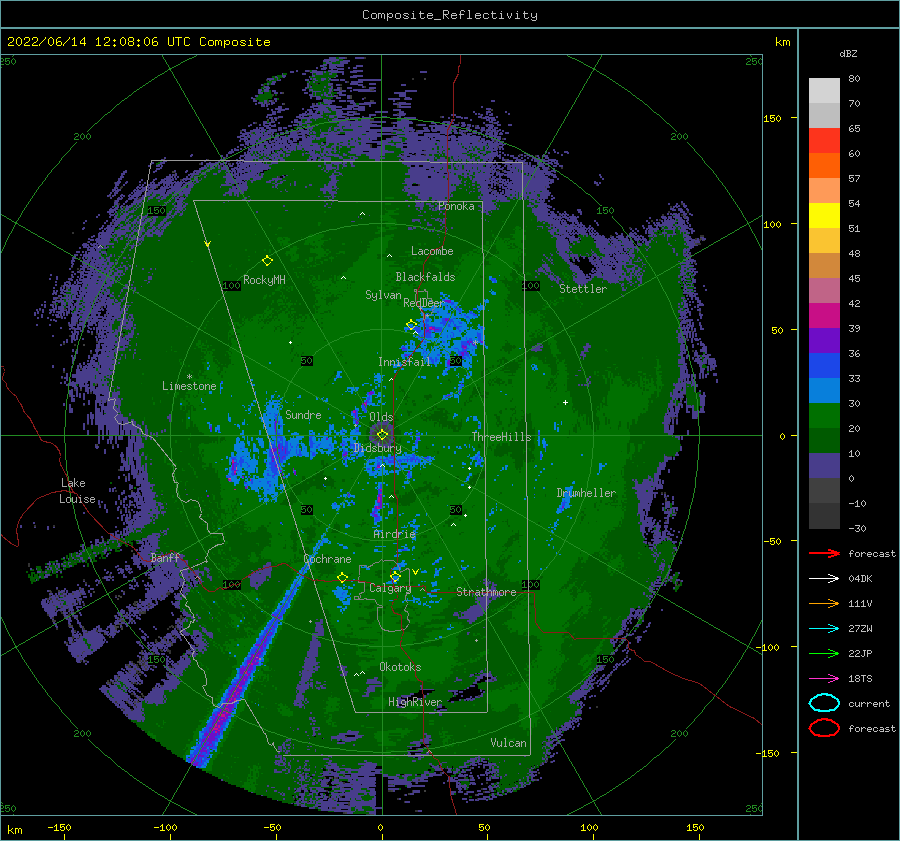
Task: Click the yellow diamond marker near RockyMH
Action: tap(267, 261)
